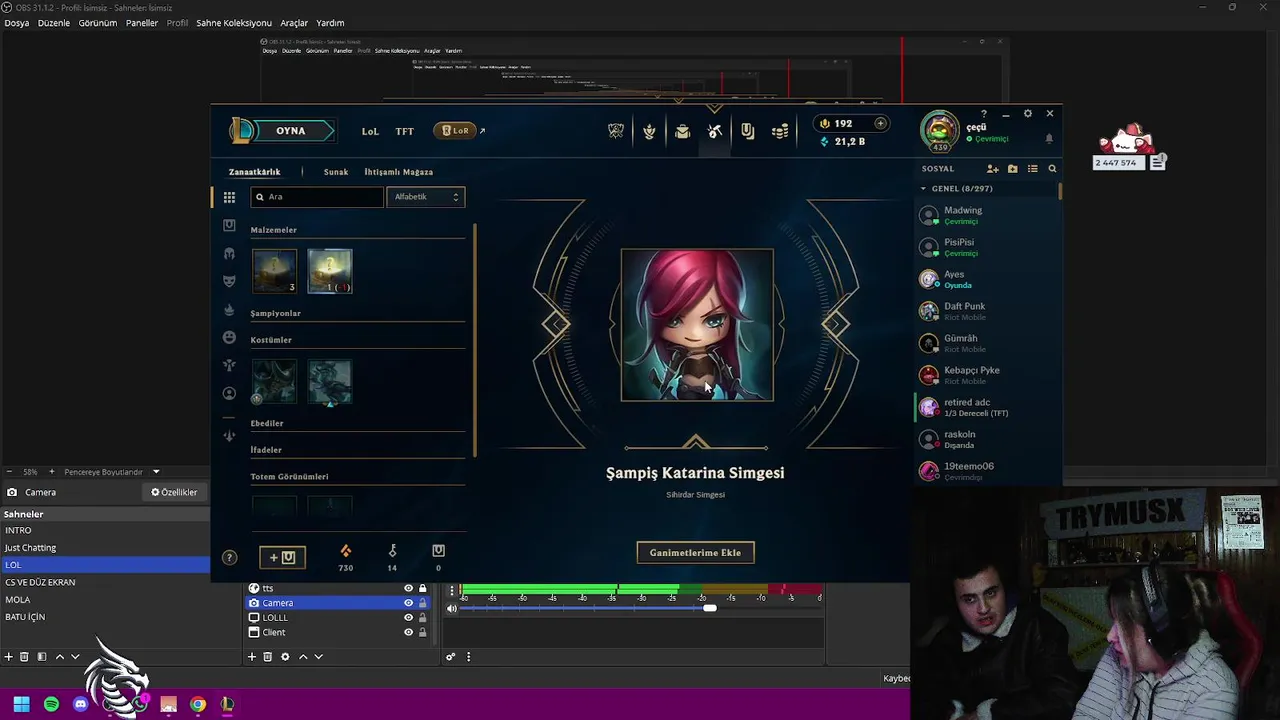Open Araçlar menu in OBS
This screenshot has width=1280, height=720.
(x=294, y=23)
